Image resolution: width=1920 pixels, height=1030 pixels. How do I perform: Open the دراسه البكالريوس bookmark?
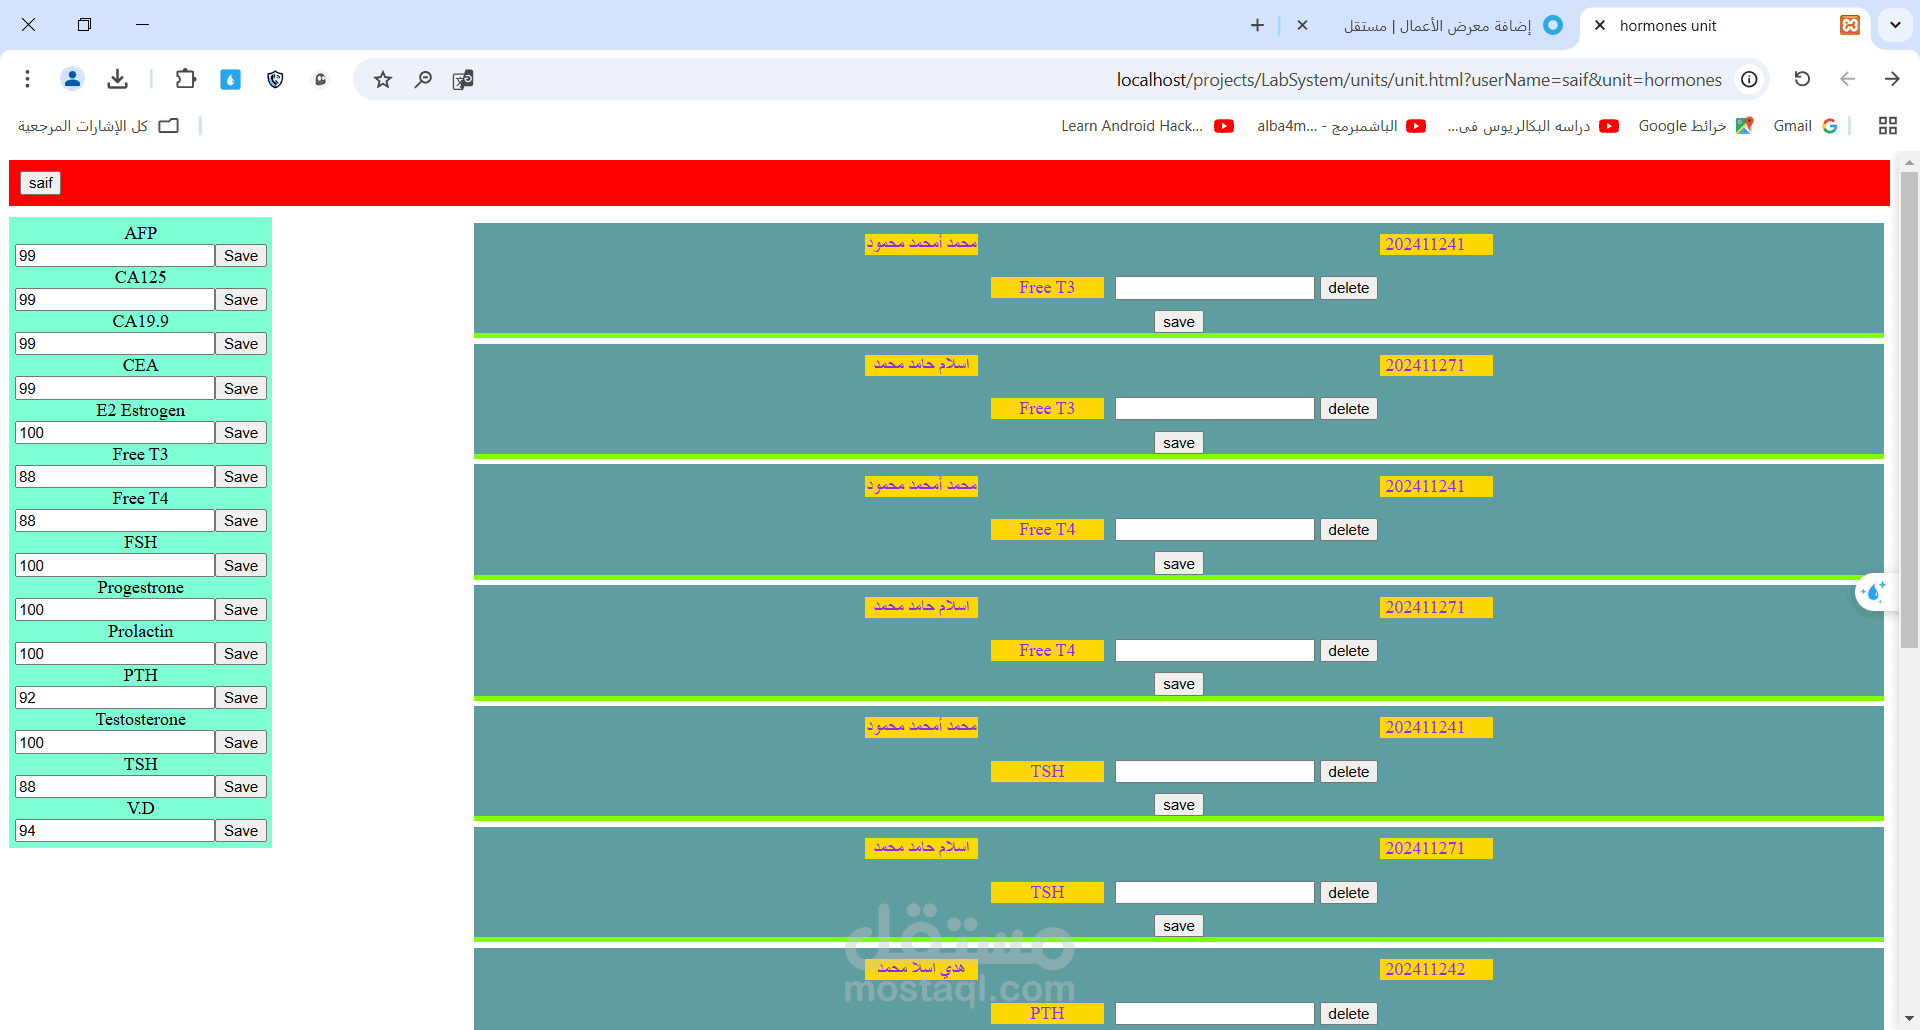1532,126
